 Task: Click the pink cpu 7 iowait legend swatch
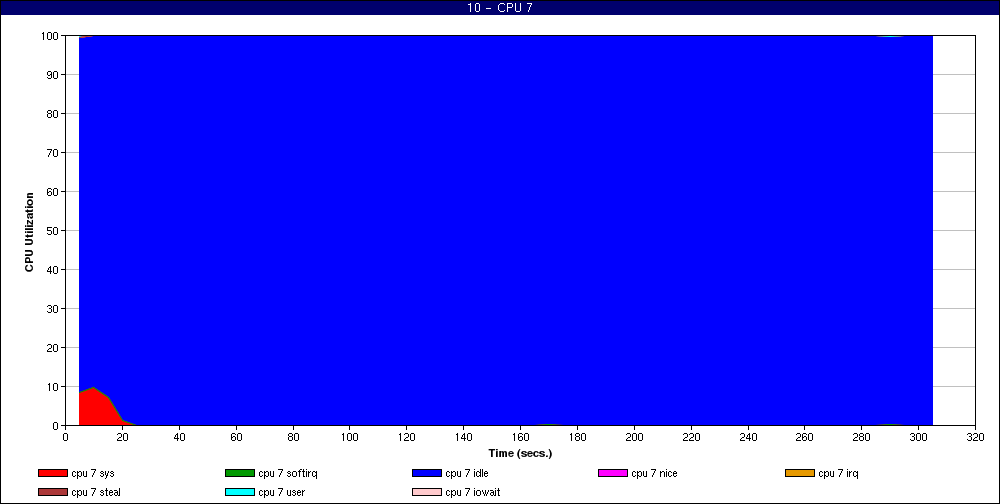point(426,492)
